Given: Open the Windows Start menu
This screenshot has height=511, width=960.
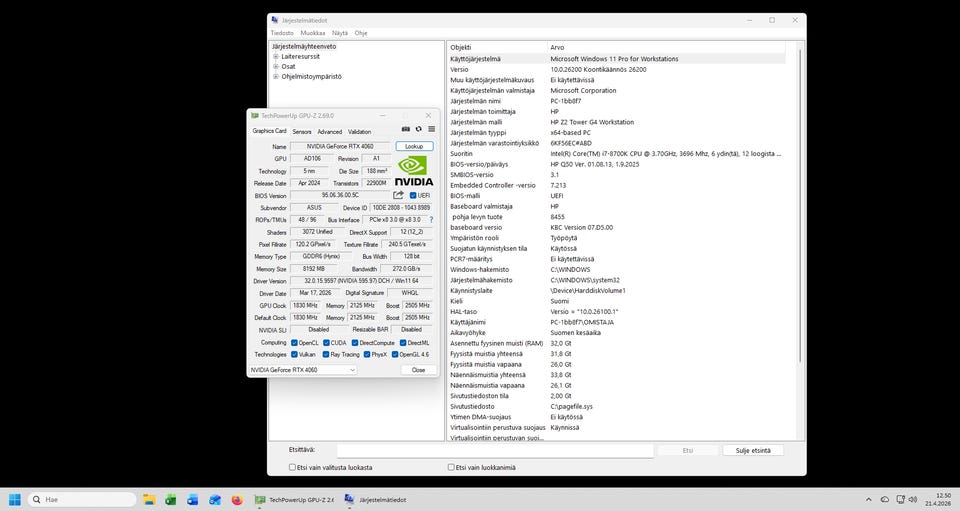Looking at the screenshot, I should click(x=15, y=499).
